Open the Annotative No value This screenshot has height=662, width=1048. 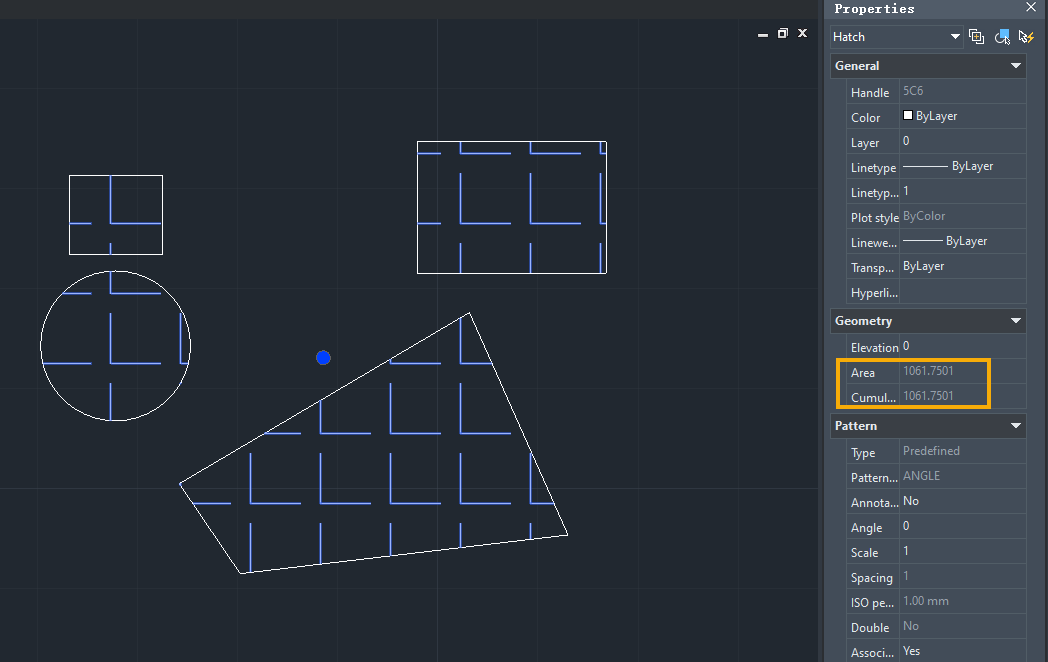coord(962,501)
